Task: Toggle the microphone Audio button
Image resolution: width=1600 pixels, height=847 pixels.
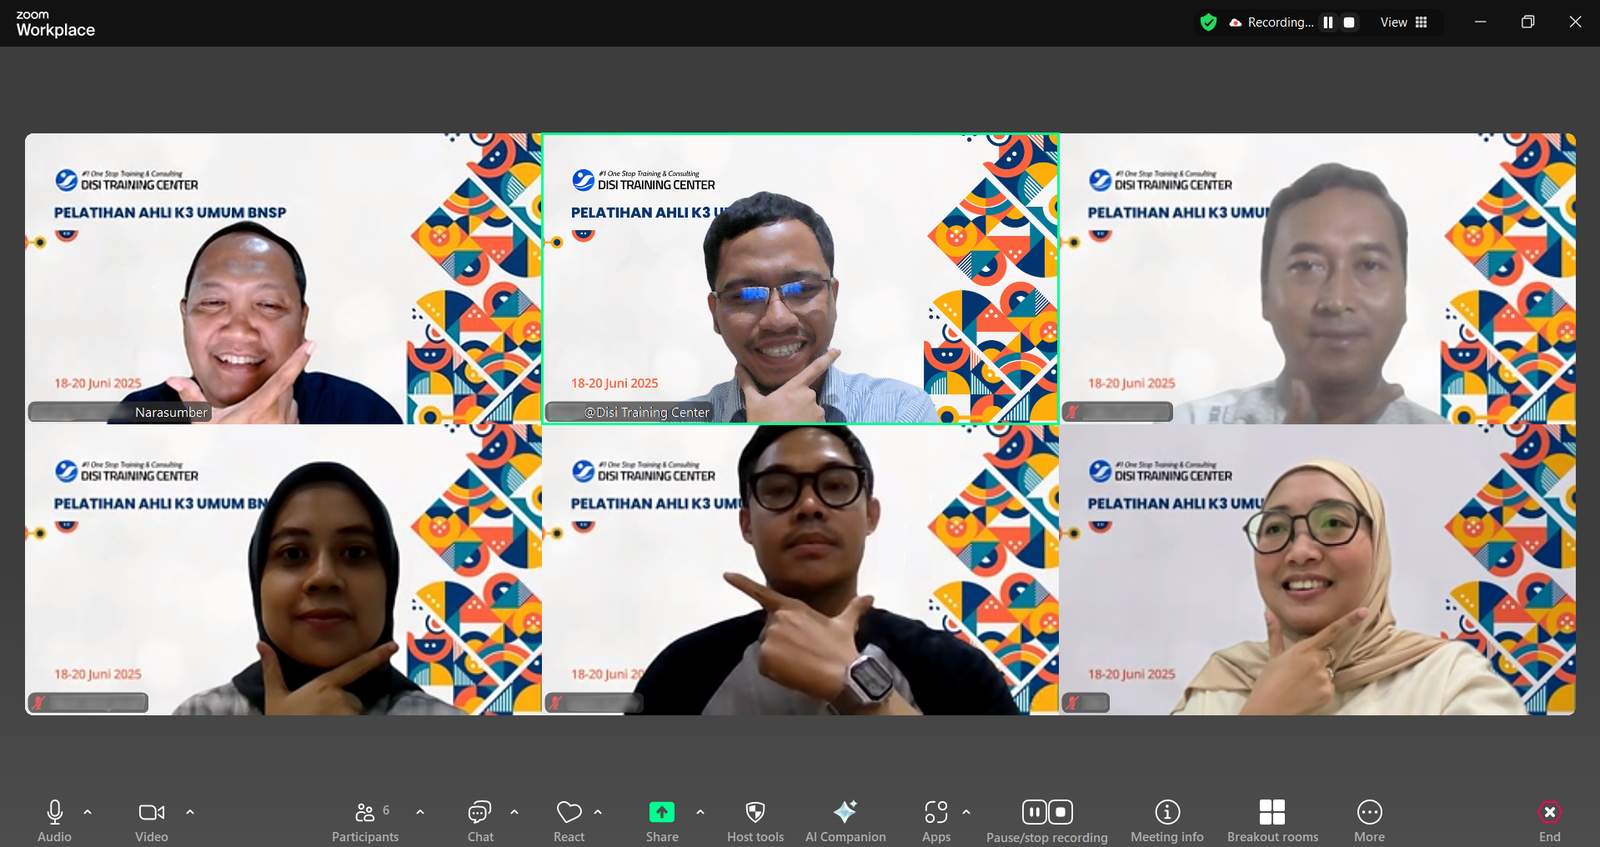Action: click(55, 819)
